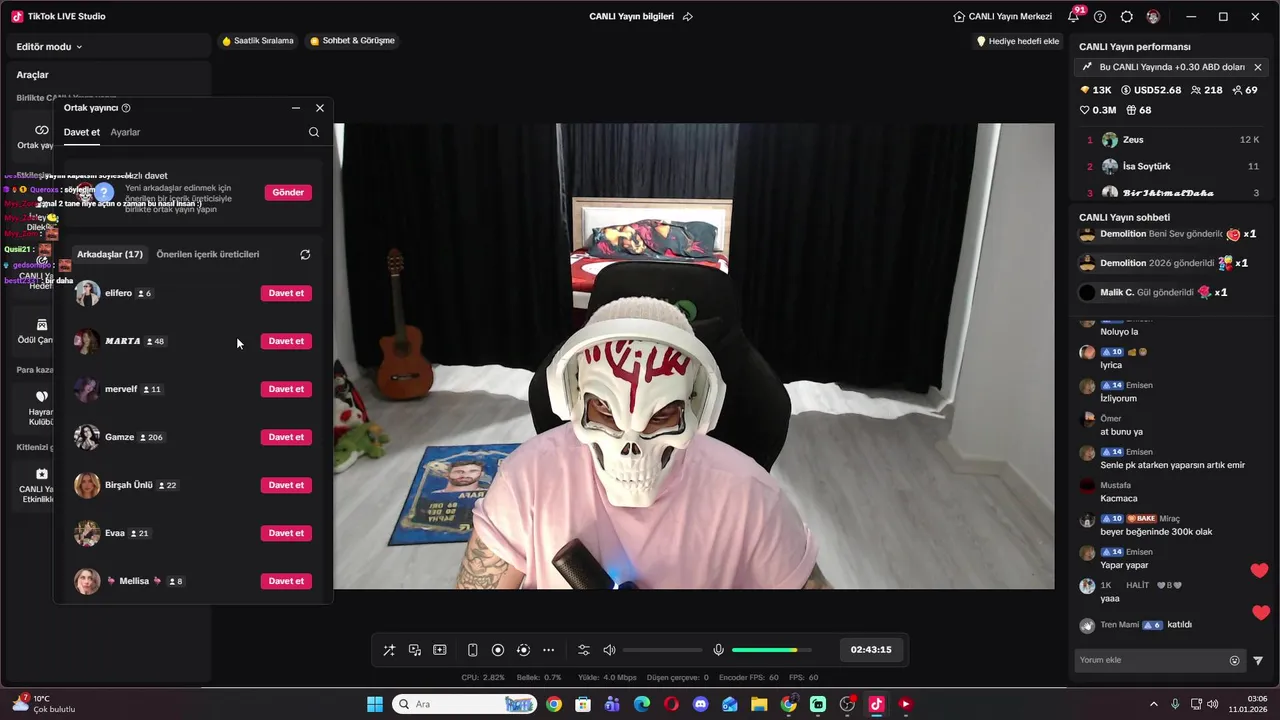The width and height of the screenshot is (1280, 720).
Task: Click the record circle icon
Action: coord(498,650)
